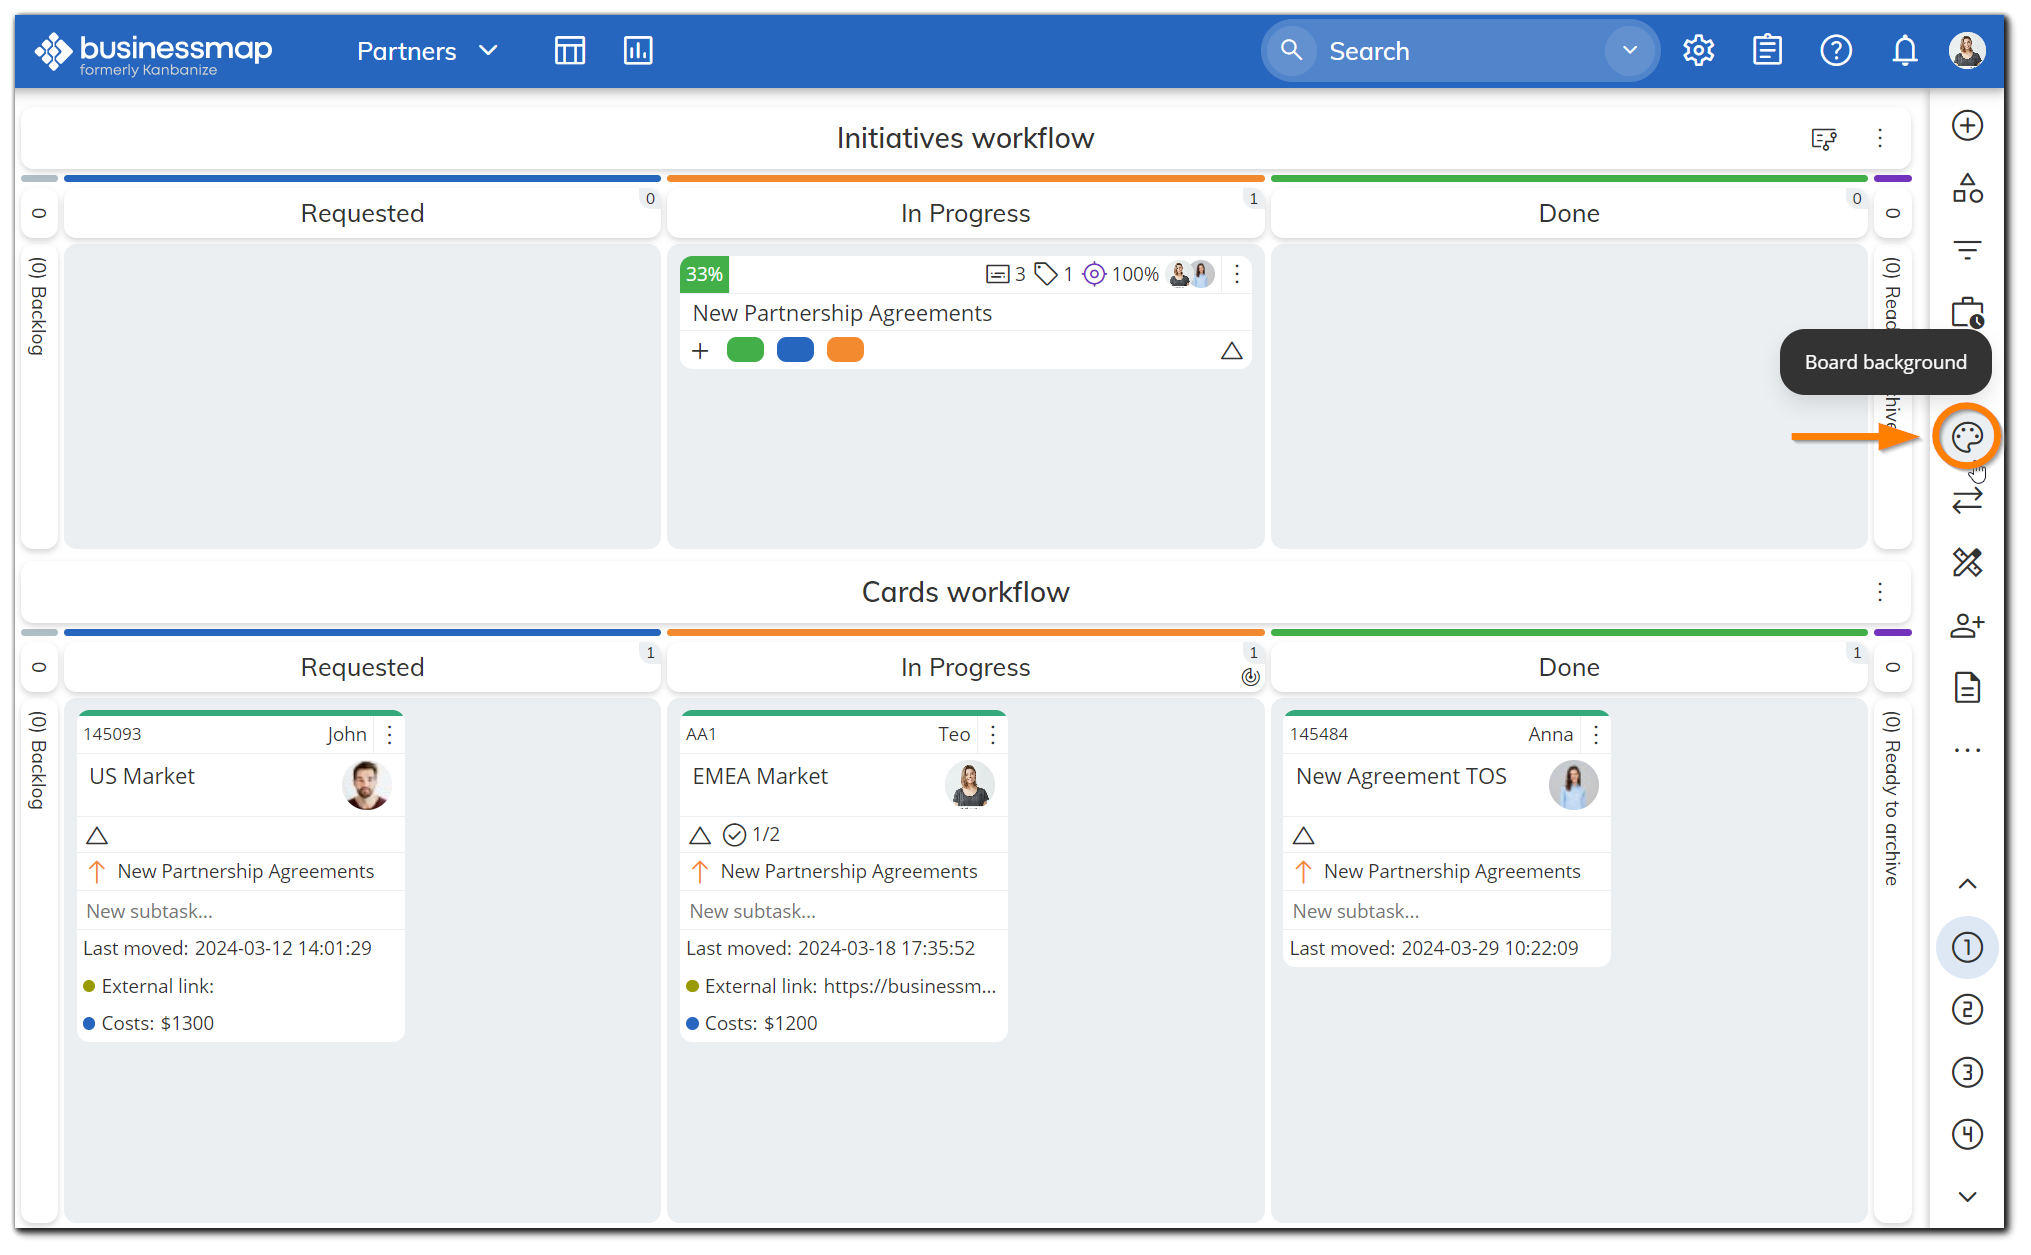Select the green sticker on New Partnership Agreements
This screenshot has width=2031, height=1255.
pos(745,349)
